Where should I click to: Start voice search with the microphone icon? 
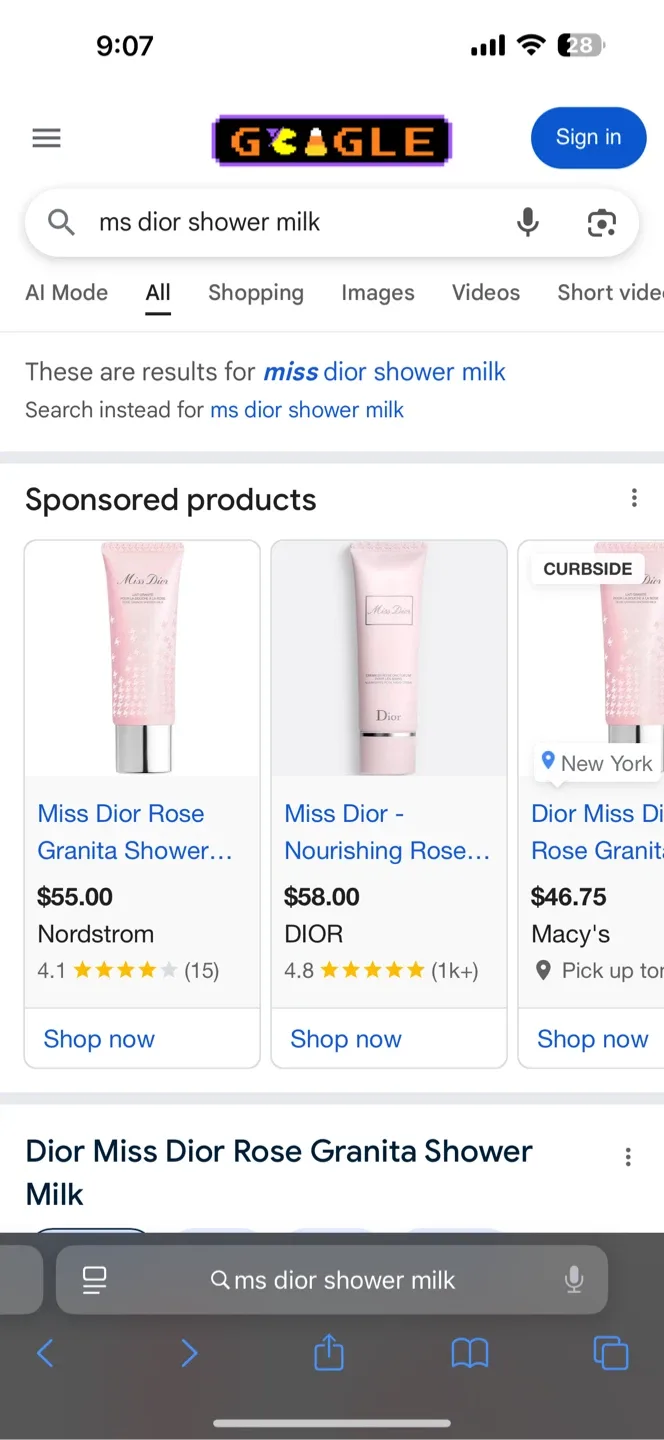pyautogui.click(x=527, y=222)
